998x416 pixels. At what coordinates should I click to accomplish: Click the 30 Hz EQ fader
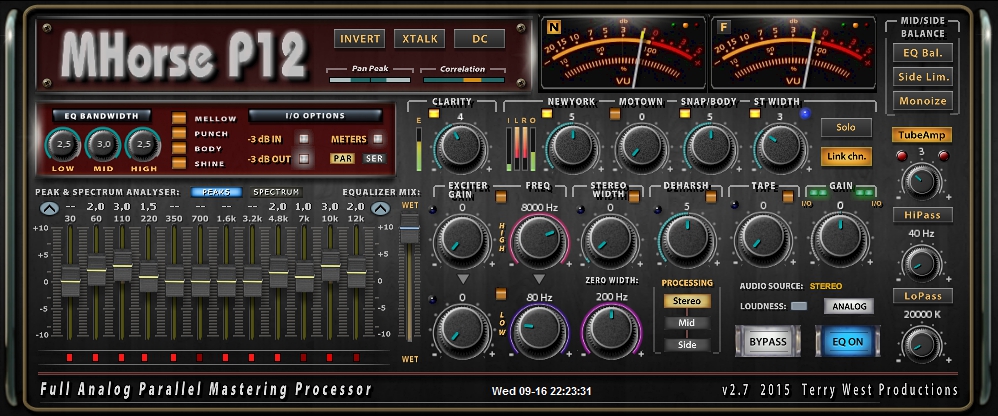(x=71, y=282)
